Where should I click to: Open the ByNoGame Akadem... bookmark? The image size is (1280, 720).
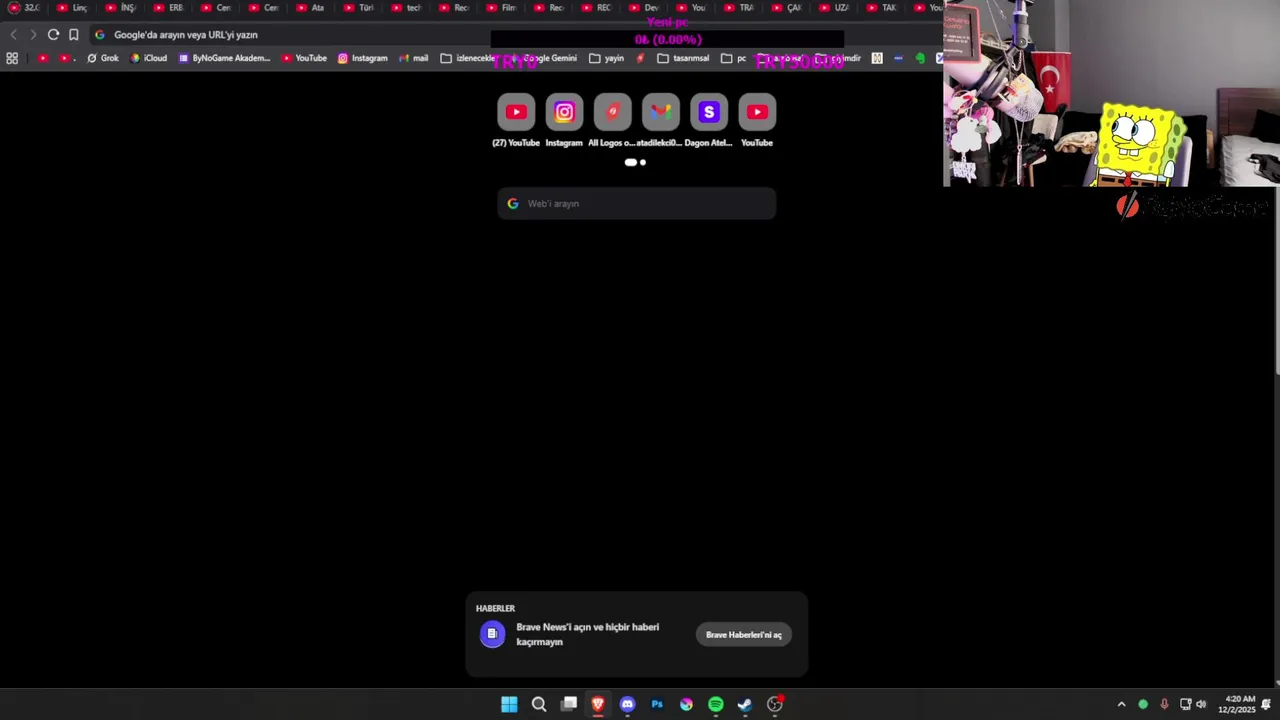[225, 58]
